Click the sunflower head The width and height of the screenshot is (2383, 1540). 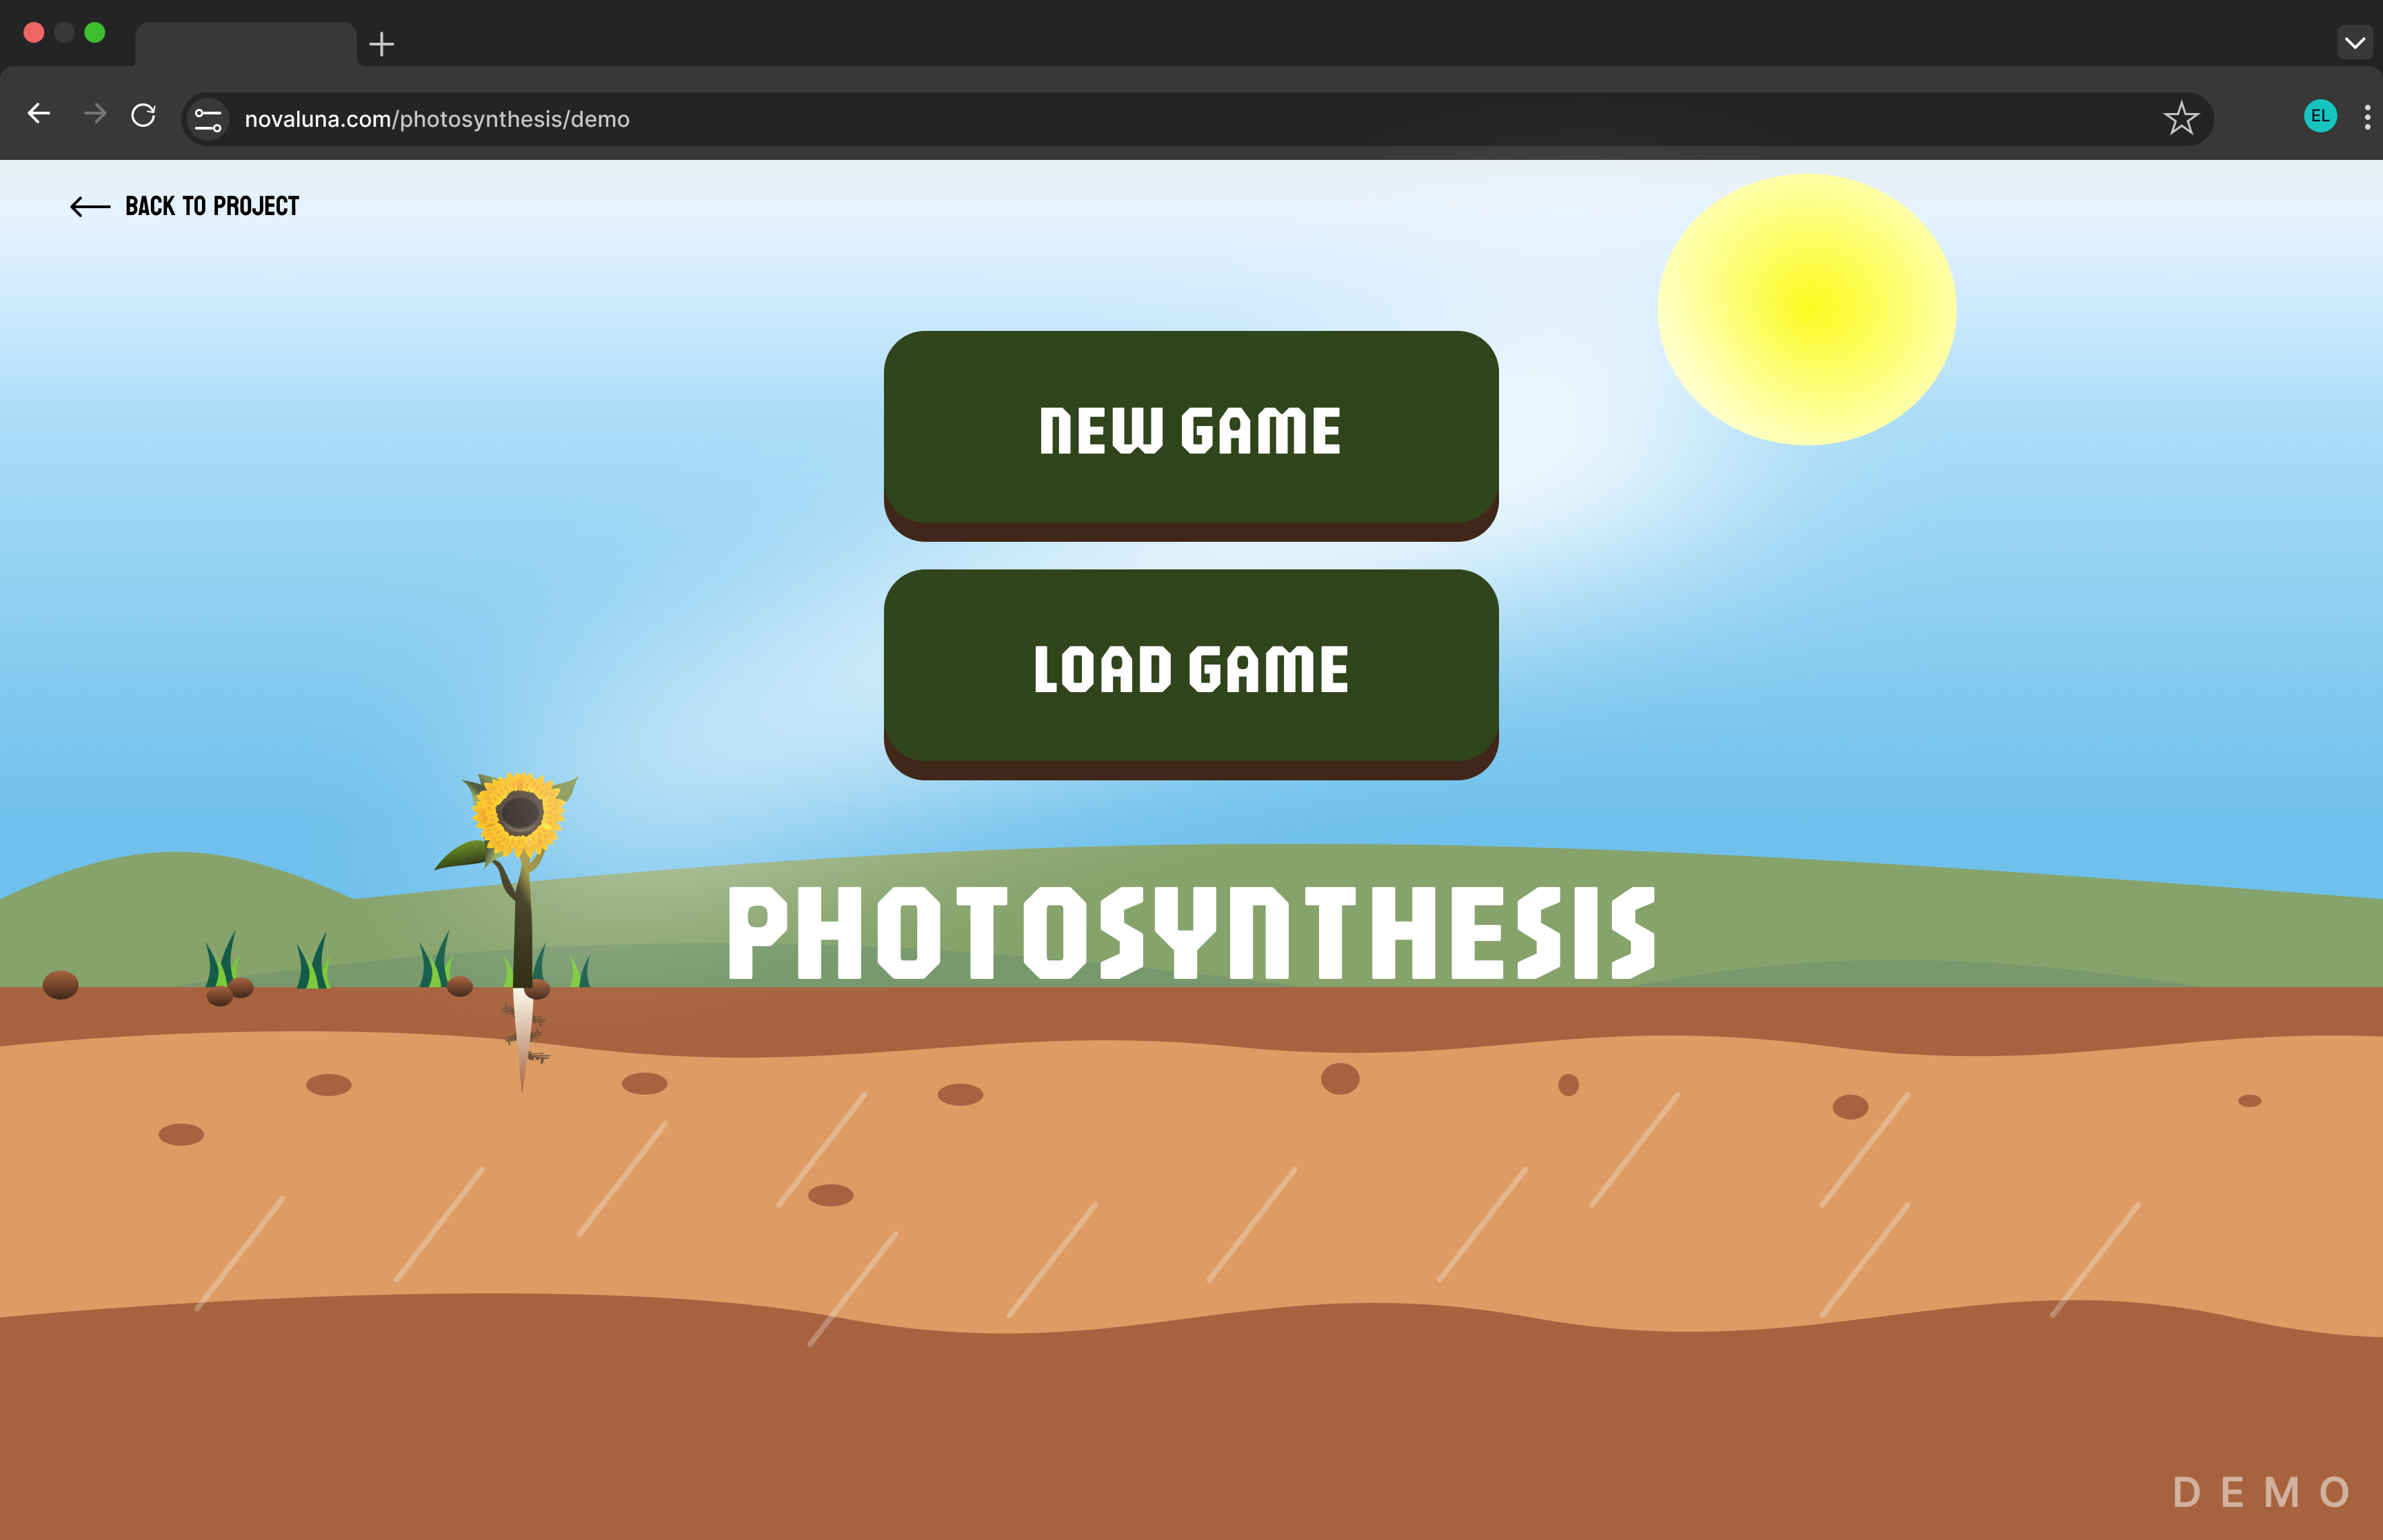point(519,812)
